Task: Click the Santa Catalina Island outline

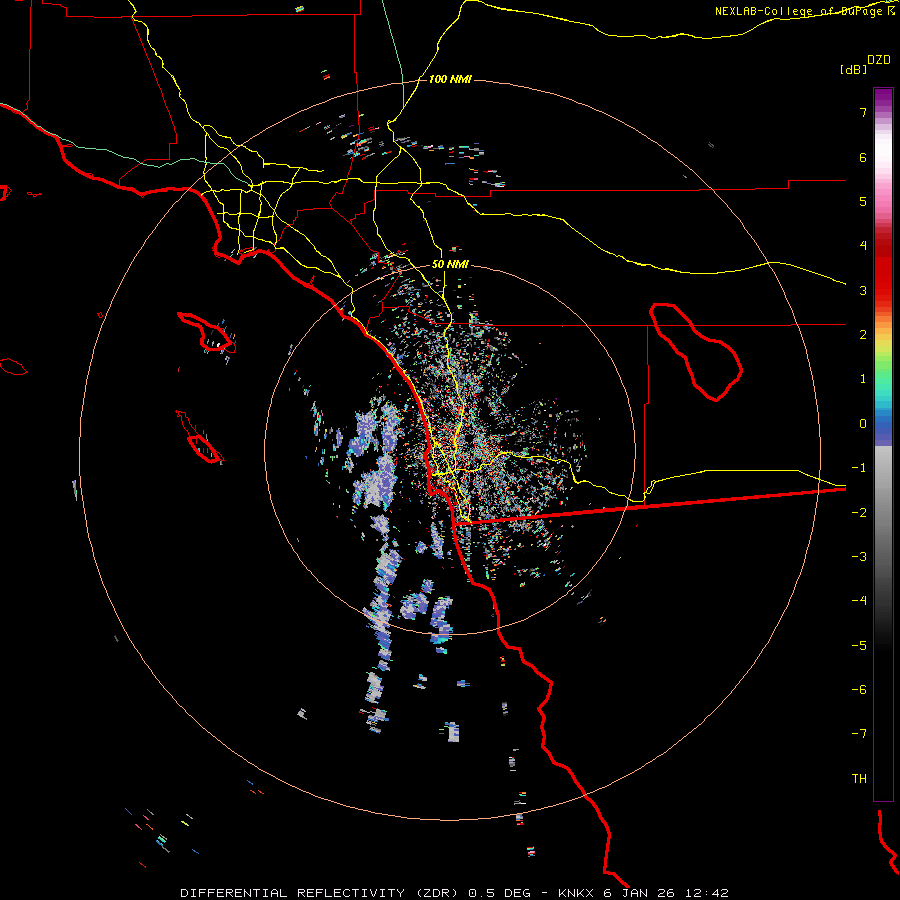Action: point(207,332)
